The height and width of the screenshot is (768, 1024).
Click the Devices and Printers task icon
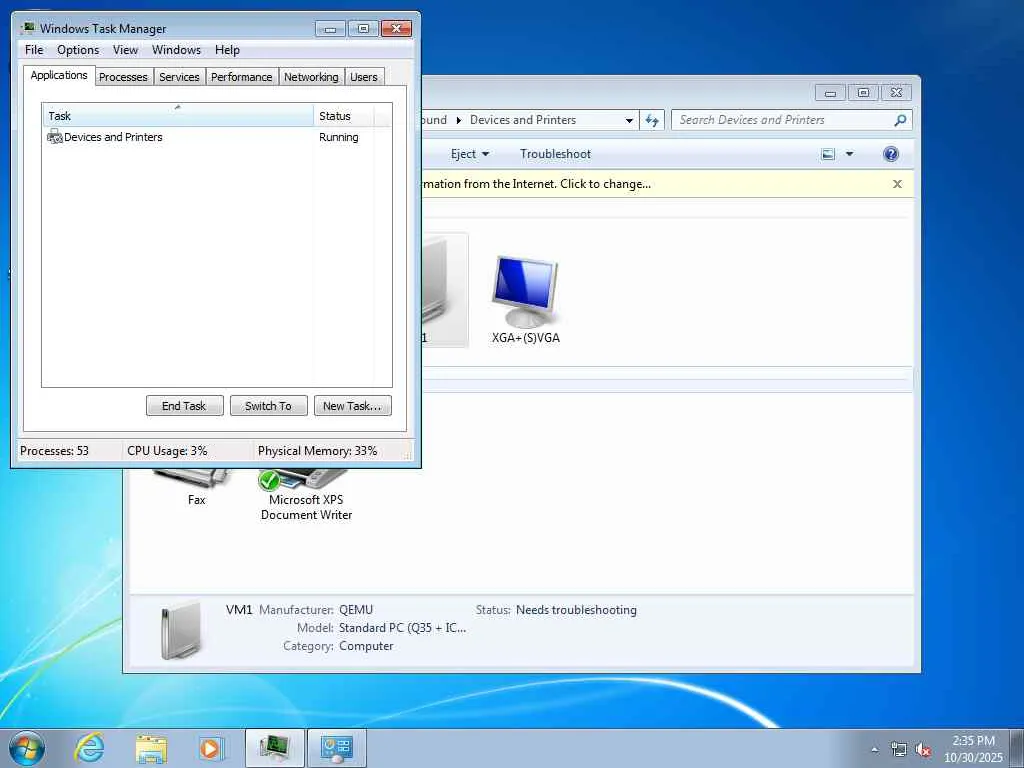click(x=54, y=137)
